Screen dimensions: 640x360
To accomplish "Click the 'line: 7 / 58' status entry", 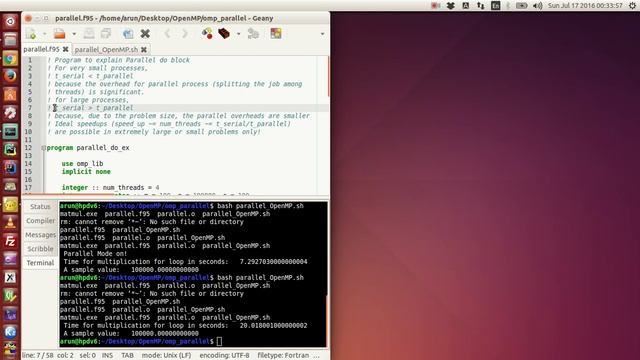I will pos(38,356).
